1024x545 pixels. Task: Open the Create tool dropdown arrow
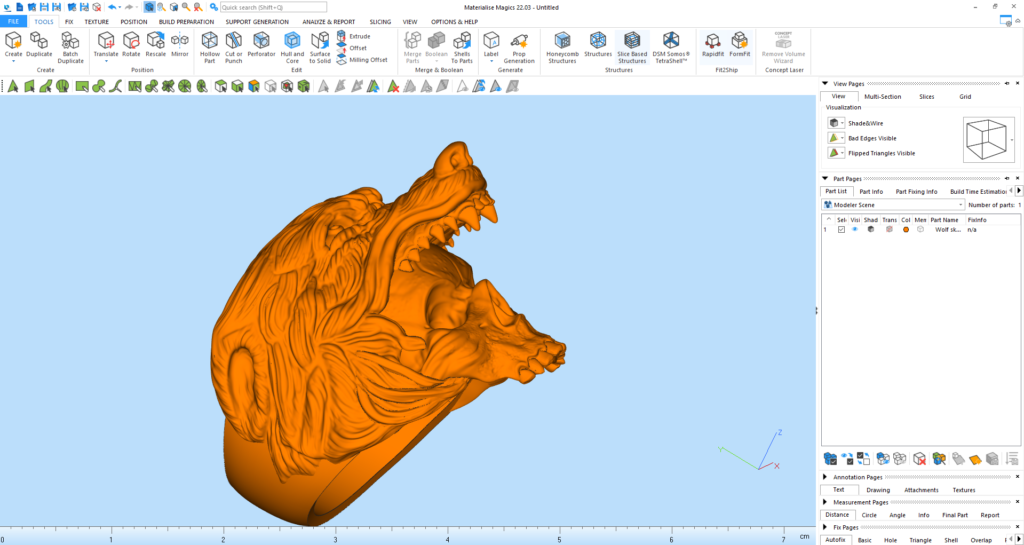(13, 61)
